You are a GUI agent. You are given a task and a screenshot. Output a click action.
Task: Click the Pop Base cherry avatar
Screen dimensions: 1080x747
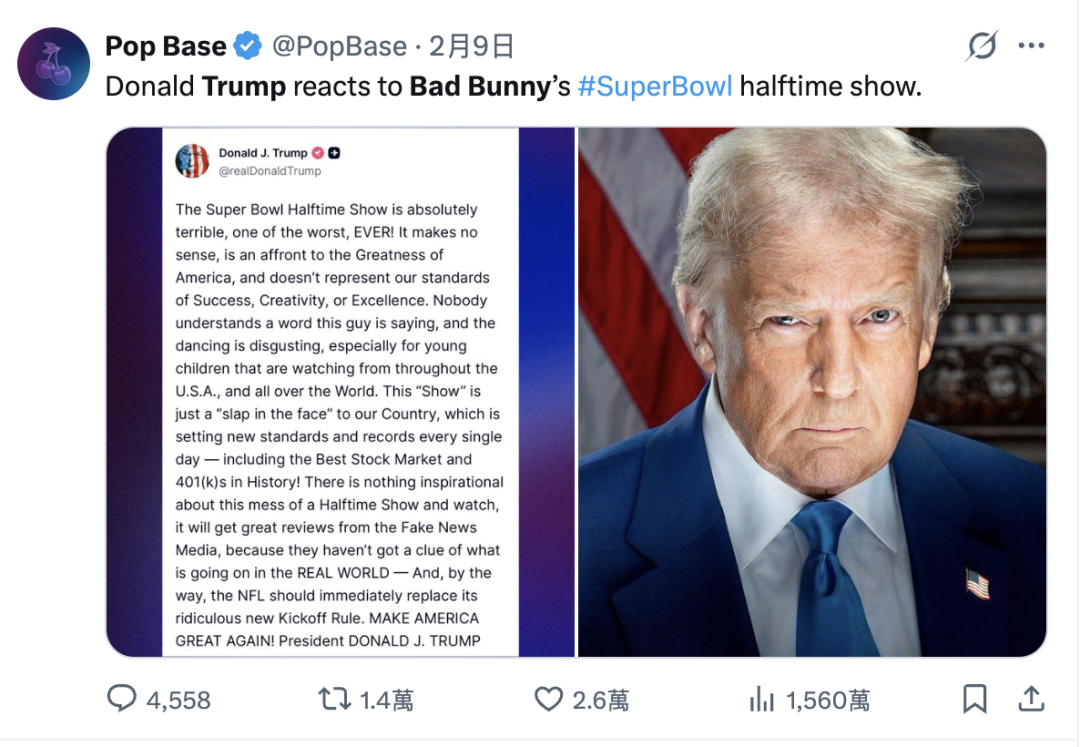(x=54, y=63)
